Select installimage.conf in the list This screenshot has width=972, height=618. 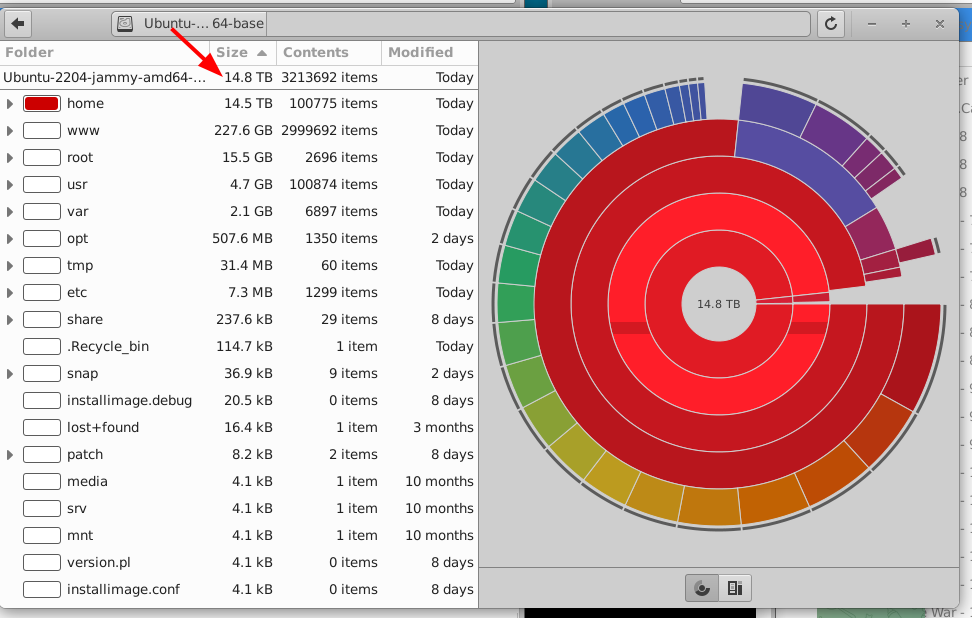[123, 590]
